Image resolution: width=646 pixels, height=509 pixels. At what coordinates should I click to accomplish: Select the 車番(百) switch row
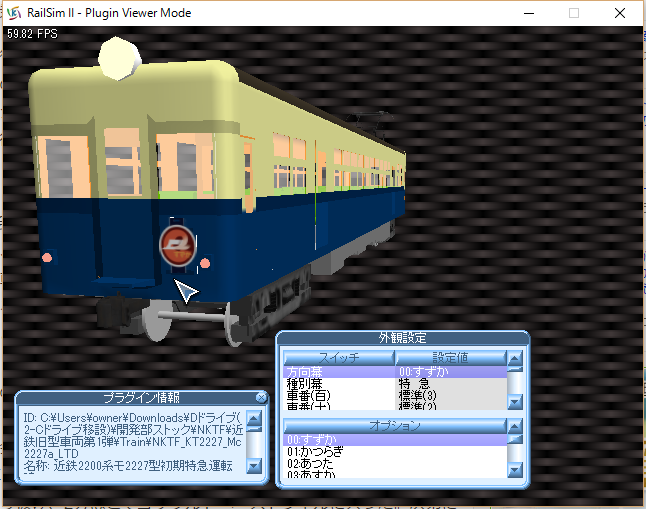(339, 396)
